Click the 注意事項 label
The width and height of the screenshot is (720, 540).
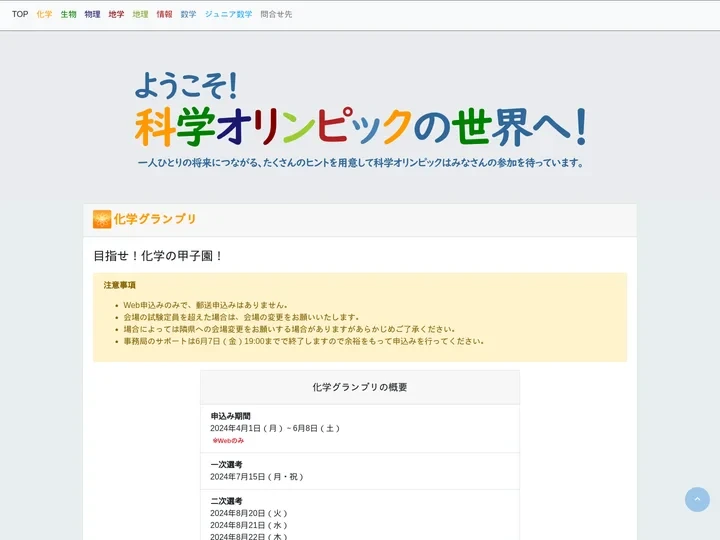click(119, 285)
